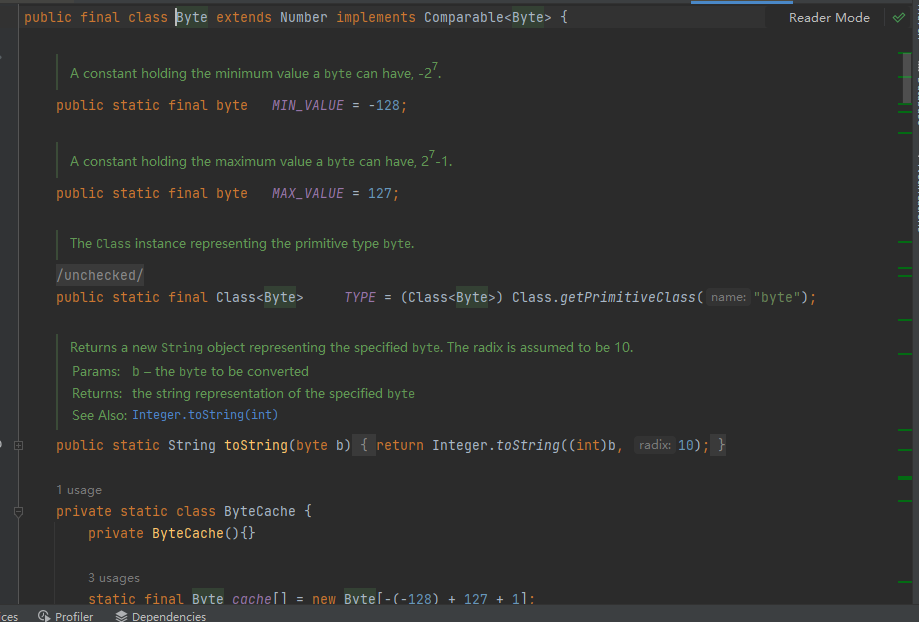The height and width of the screenshot is (622, 919).
Task: Click the 127 literal on MAX_VALUE line
Action: (x=380, y=193)
